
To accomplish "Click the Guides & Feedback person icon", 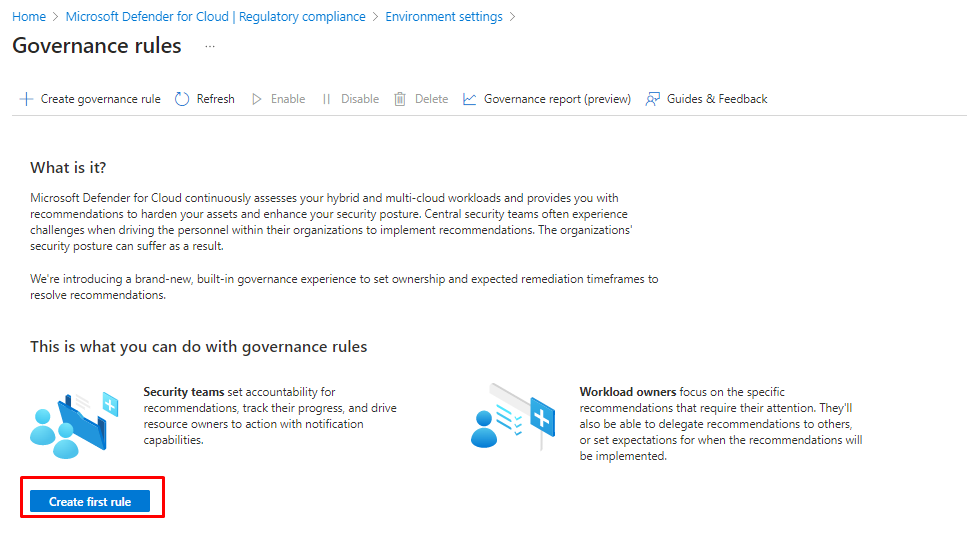I will click(x=653, y=99).
